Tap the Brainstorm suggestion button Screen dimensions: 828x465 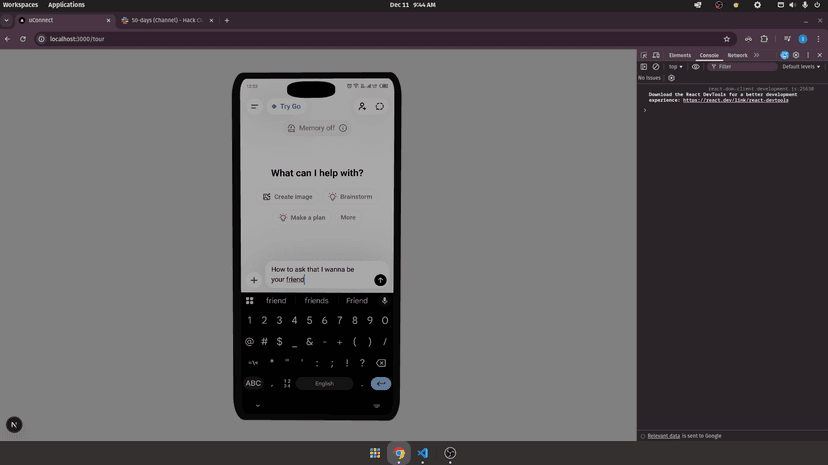click(350, 197)
